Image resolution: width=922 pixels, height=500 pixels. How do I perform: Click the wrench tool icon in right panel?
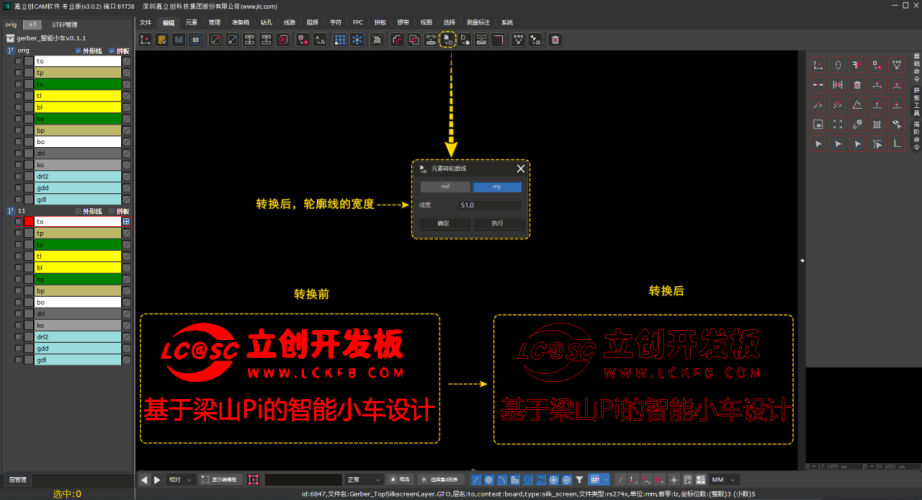tap(896, 124)
